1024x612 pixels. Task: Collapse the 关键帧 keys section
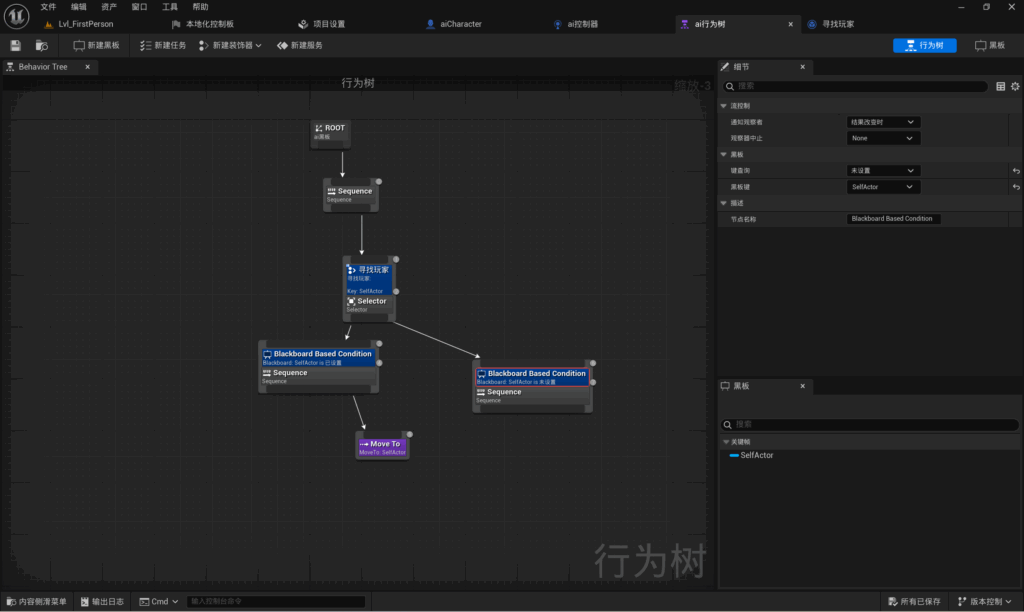[726, 442]
